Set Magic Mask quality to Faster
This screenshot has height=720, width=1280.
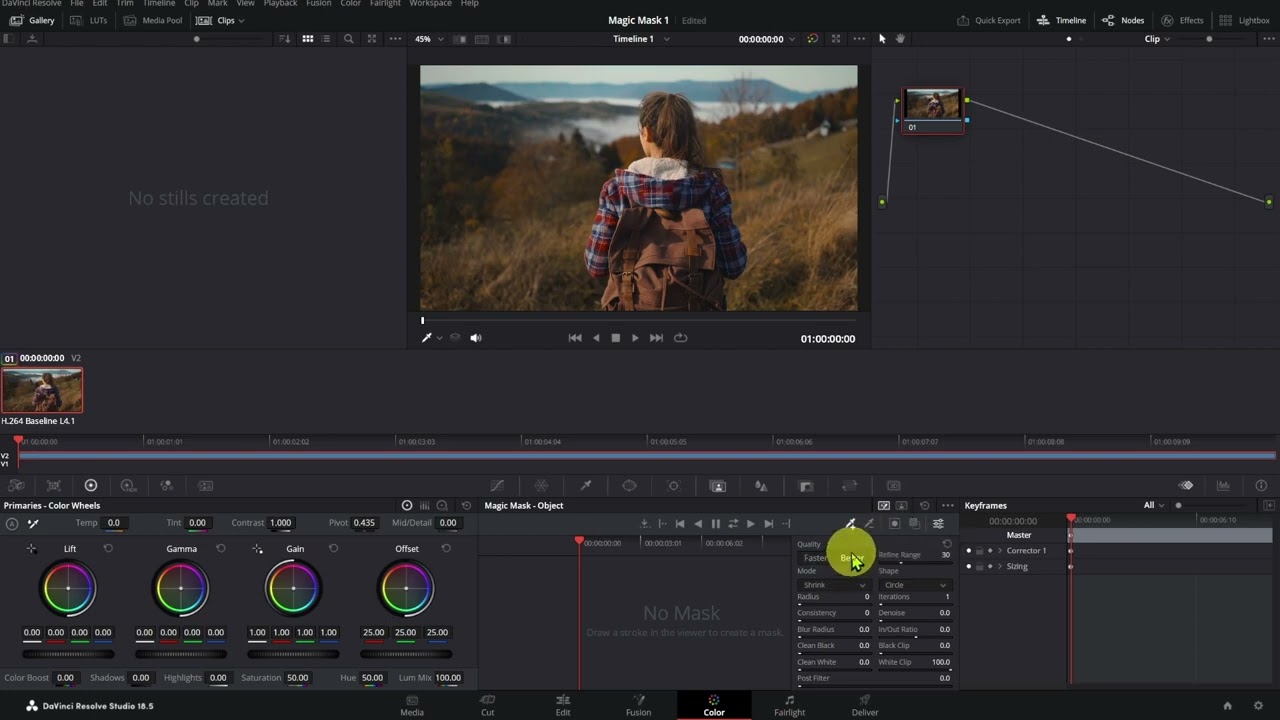click(816, 558)
